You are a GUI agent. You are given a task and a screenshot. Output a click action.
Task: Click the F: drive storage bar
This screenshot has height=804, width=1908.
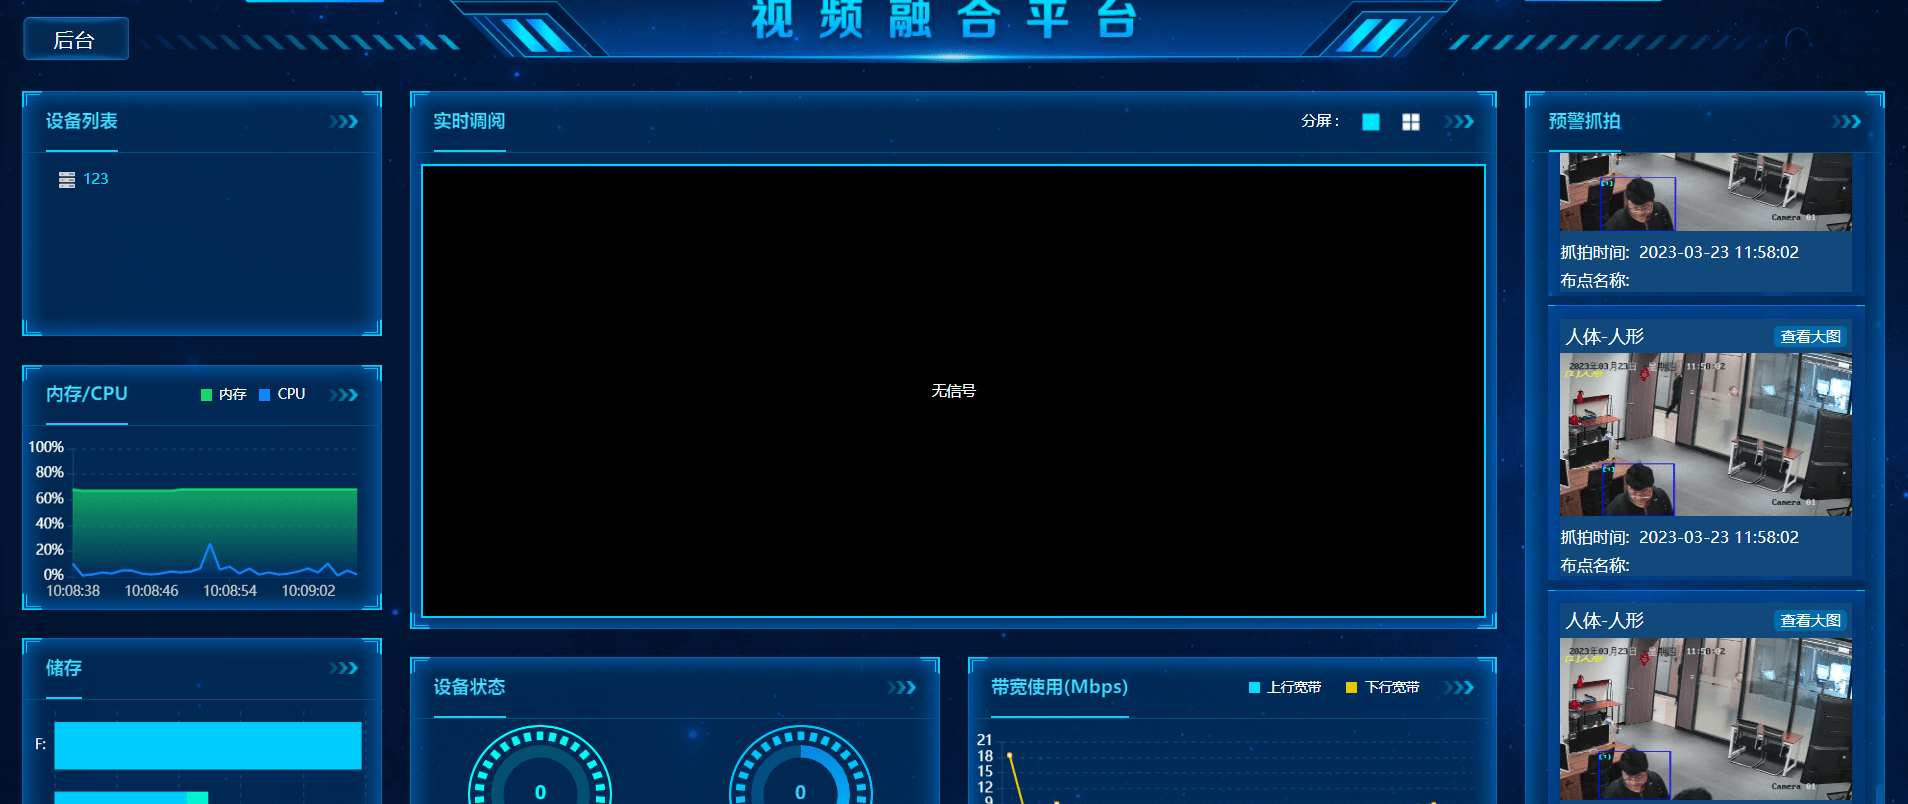(208, 745)
